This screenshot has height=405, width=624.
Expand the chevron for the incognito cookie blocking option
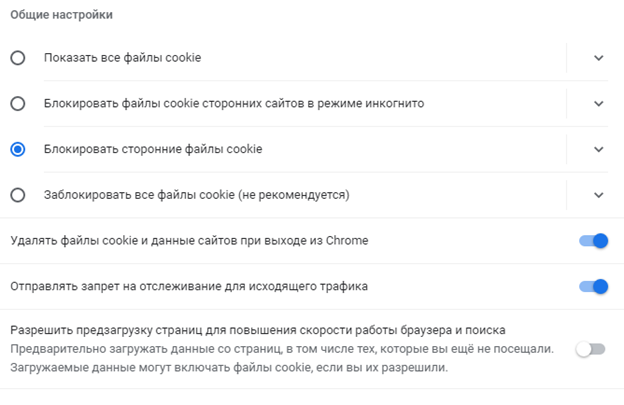(x=598, y=103)
